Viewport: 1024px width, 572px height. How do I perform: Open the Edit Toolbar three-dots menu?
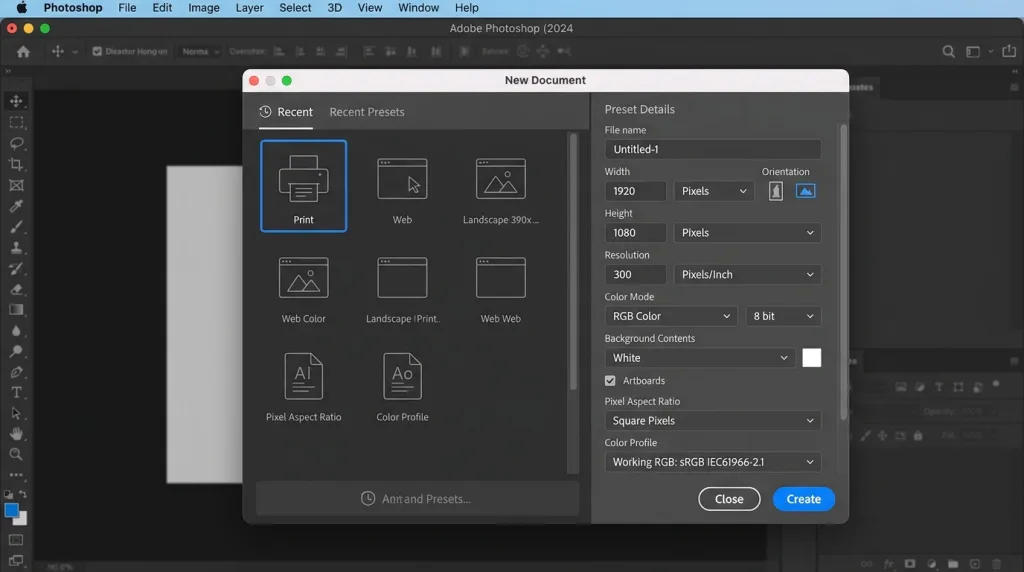coord(16,475)
